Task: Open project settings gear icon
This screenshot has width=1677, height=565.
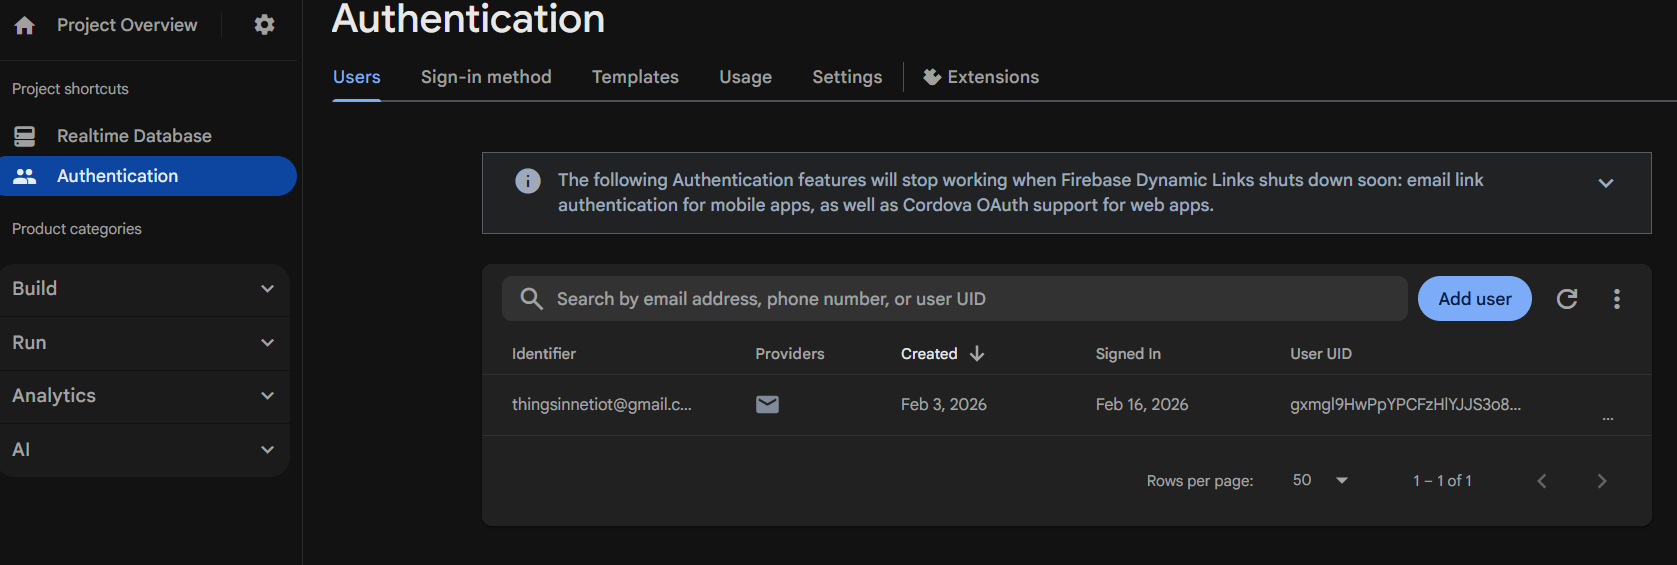Action: [264, 25]
